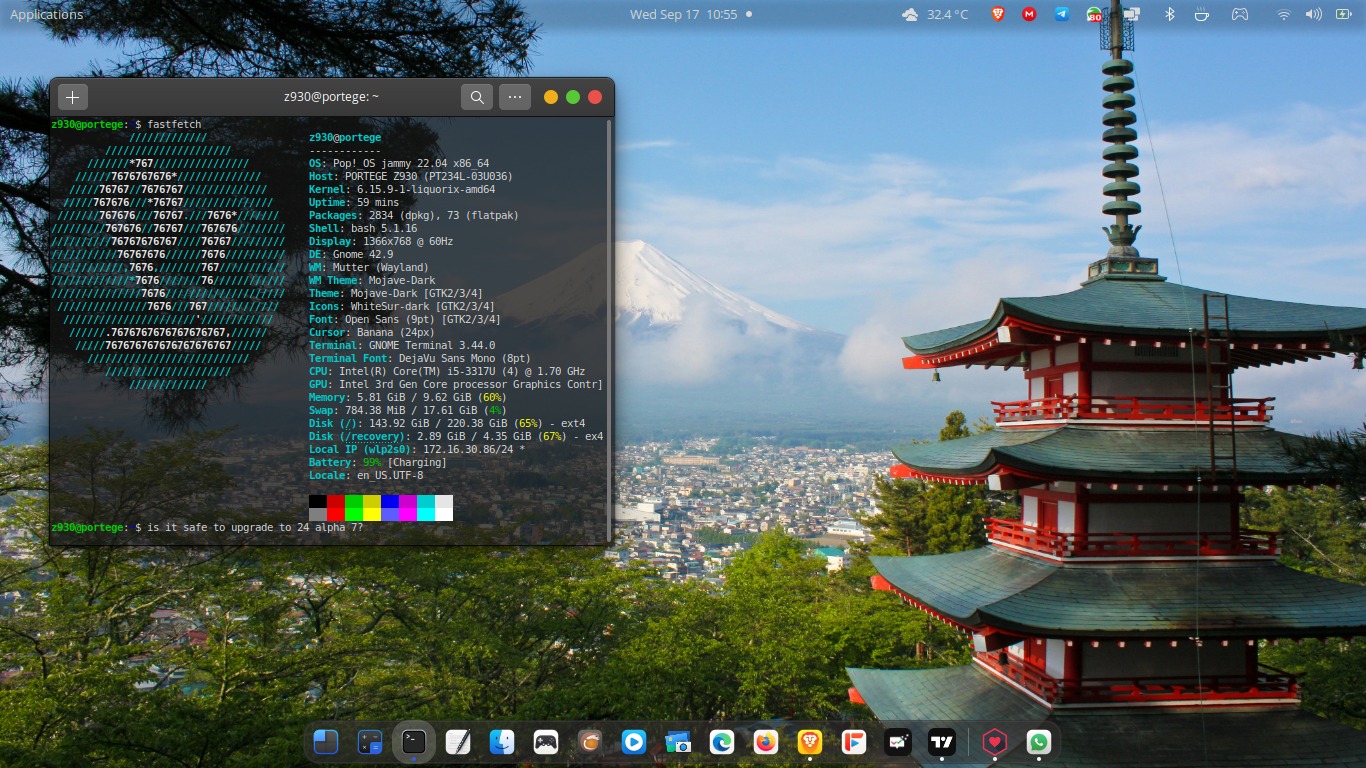Open the photo camera app in the dock
The width and height of the screenshot is (1366, 768).
pos(677,742)
